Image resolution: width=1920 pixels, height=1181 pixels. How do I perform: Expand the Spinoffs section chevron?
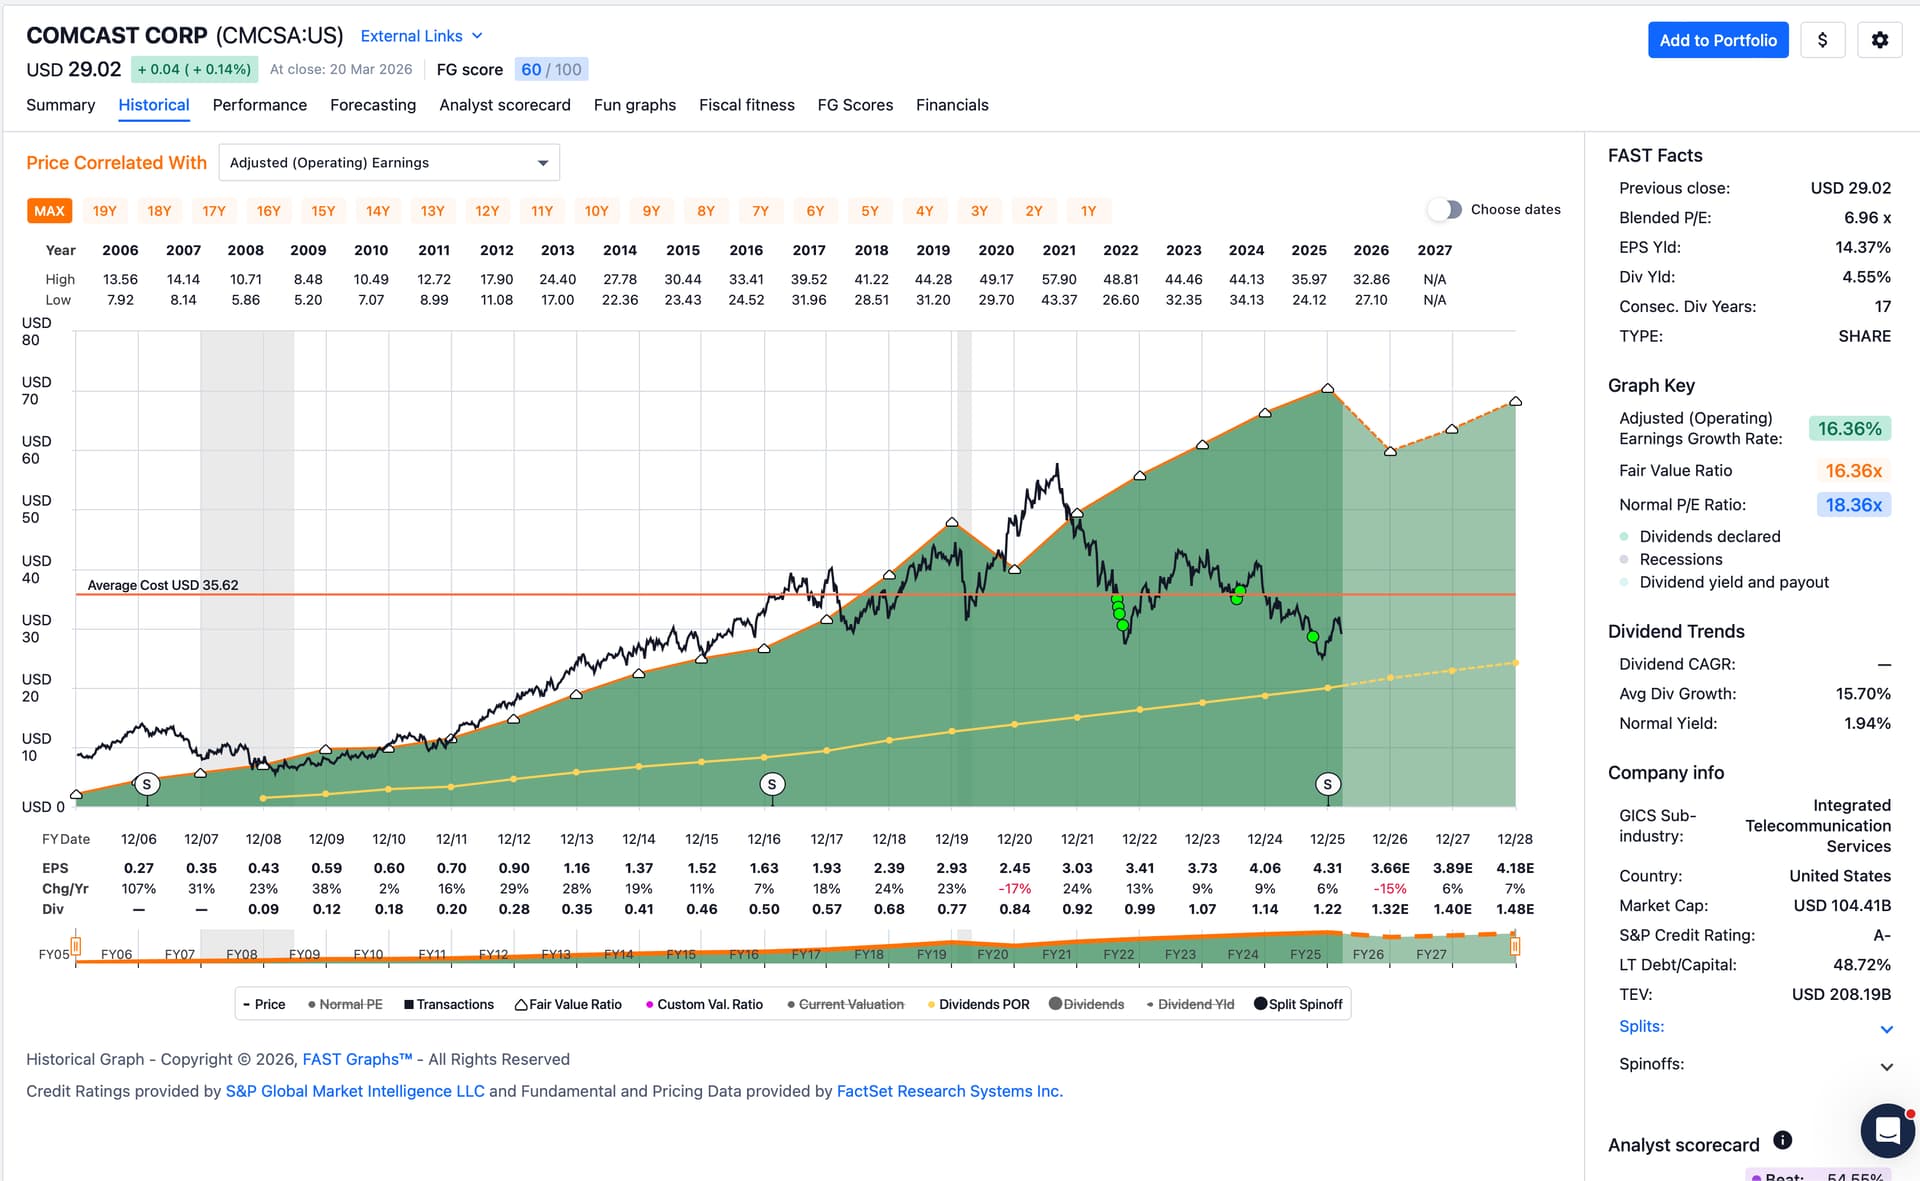click(1886, 1066)
